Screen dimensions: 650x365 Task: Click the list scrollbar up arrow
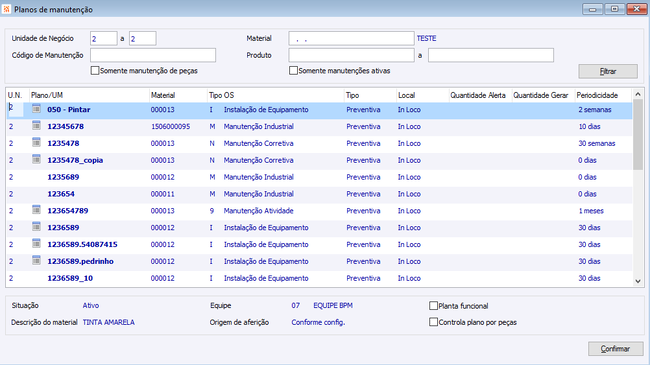[x=638, y=95]
